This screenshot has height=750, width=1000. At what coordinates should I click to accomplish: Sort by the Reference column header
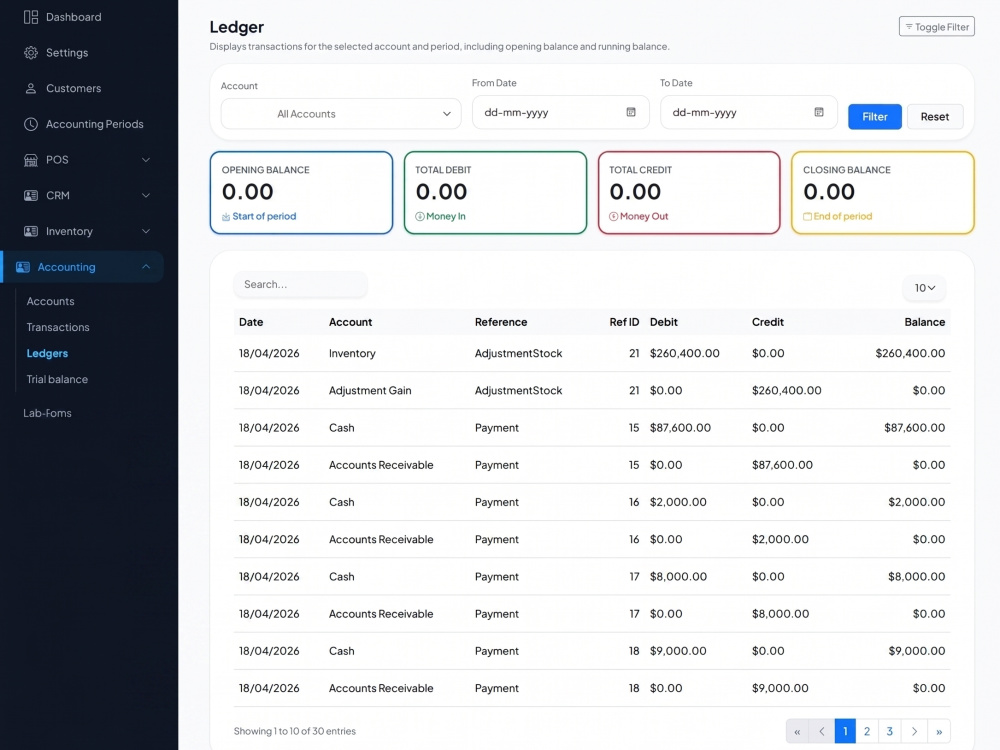(x=501, y=323)
